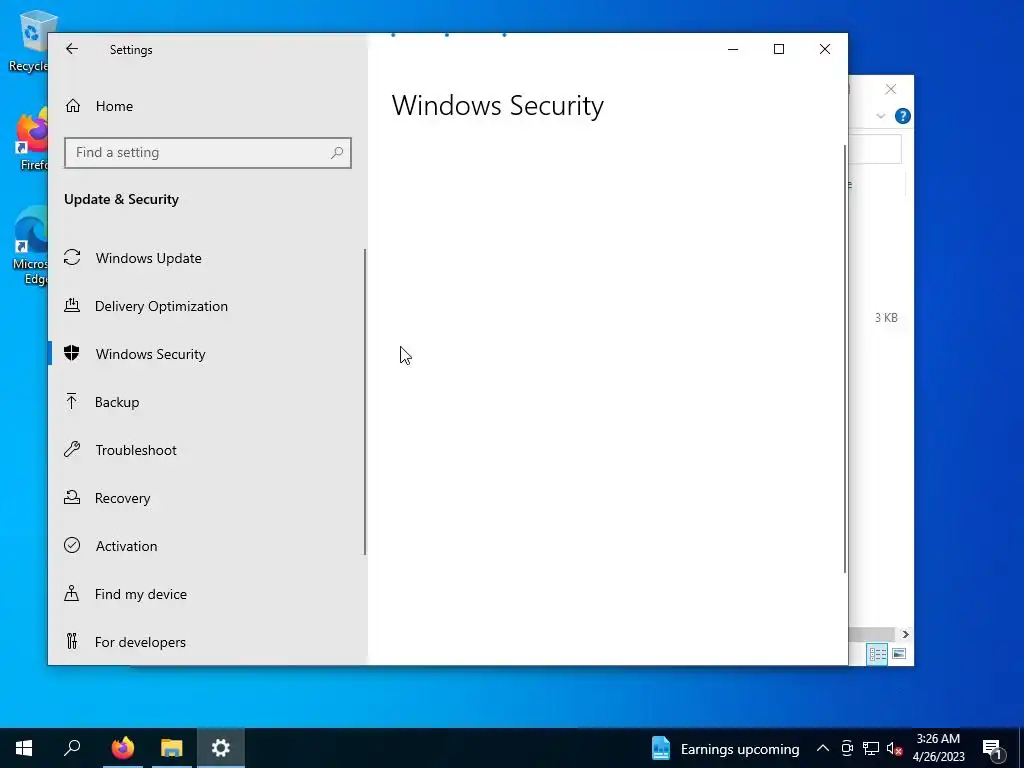Click the Windows Update refresh-arrows icon
This screenshot has width=1024, height=768.
pos(72,258)
